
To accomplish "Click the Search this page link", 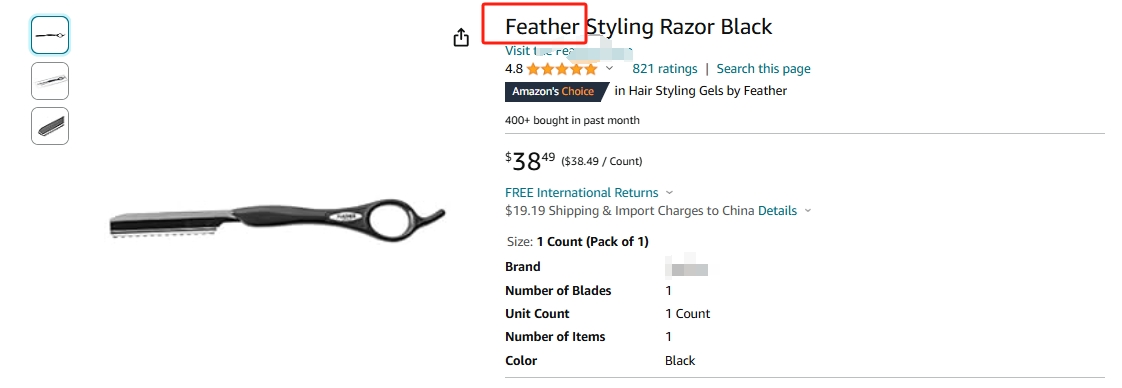I will tap(764, 69).
